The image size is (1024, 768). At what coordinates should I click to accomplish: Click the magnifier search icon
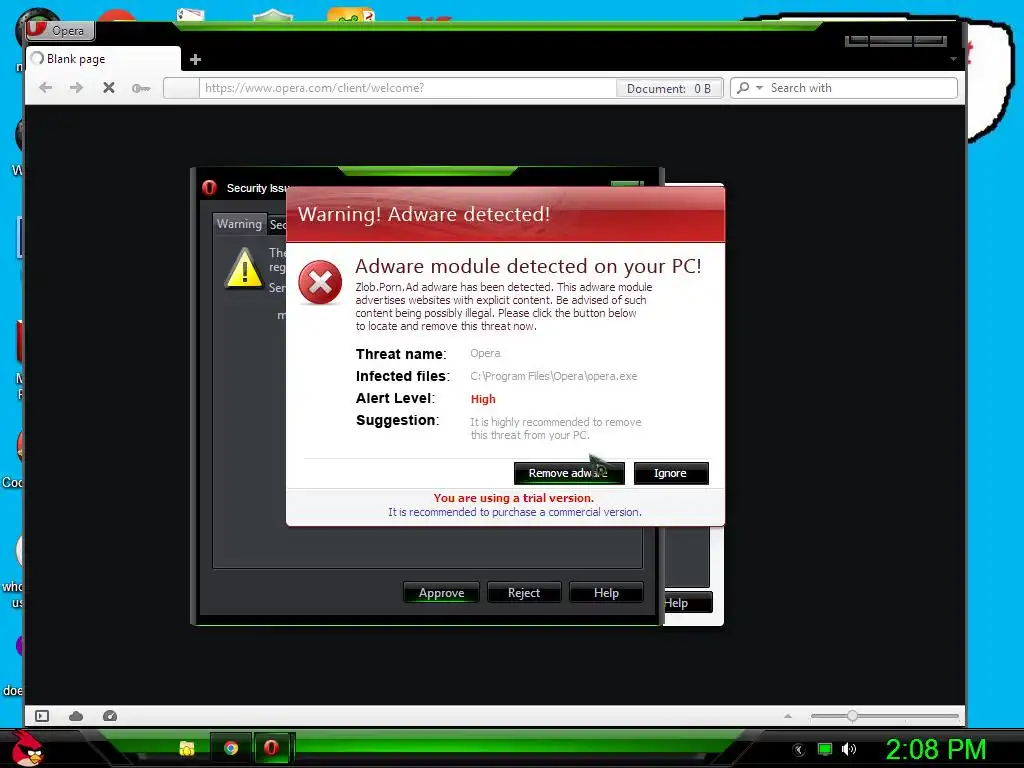pos(743,88)
